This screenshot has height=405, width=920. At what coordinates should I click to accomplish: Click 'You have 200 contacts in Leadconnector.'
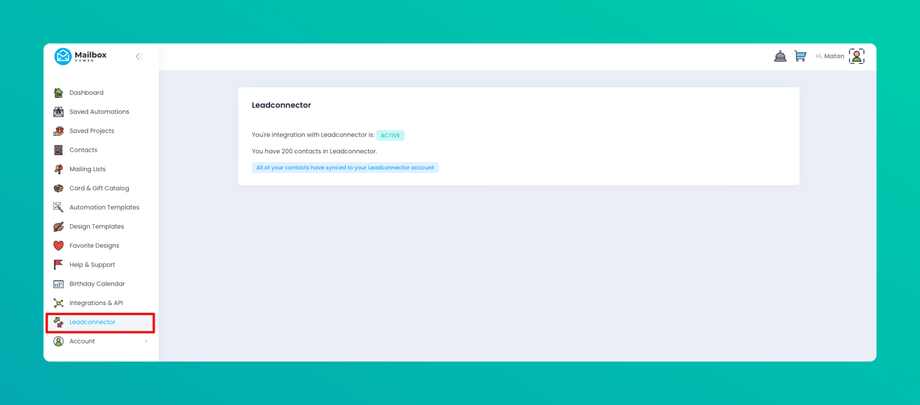(x=314, y=151)
